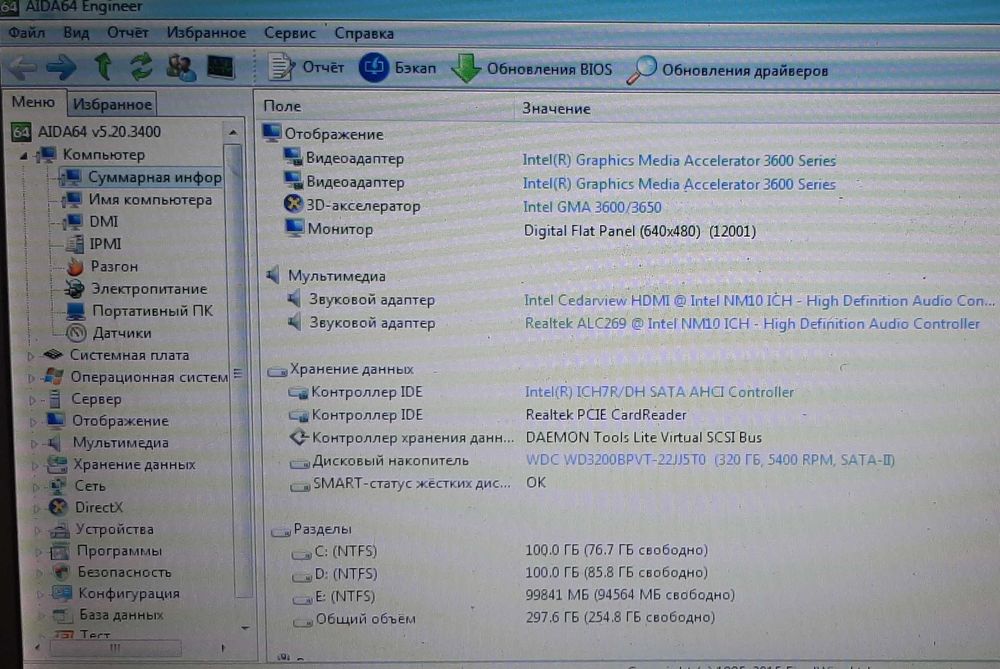Image resolution: width=1000 pixels, height=669 pixels.
Task: Open the Realtek ALC269 audio link
Action: click(751, 324)
